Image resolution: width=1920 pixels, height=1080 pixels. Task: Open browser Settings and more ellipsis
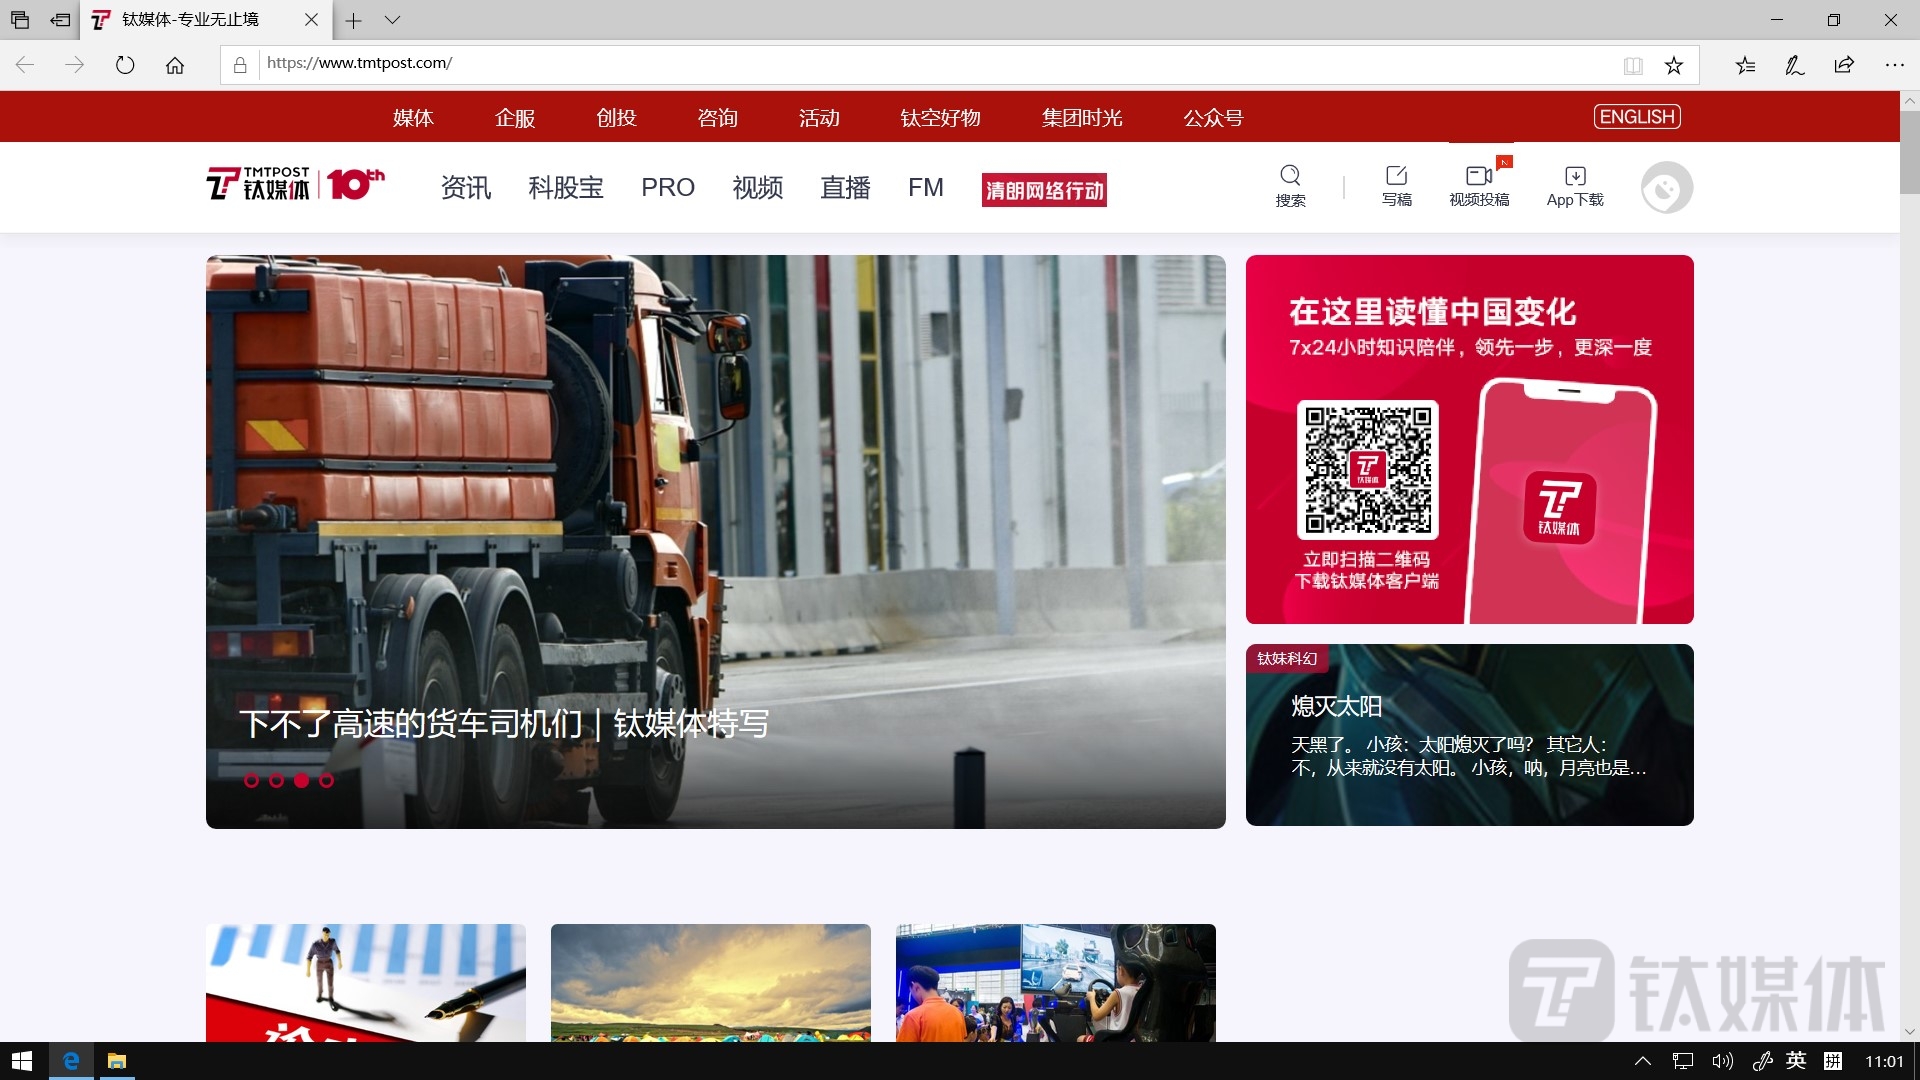pyautogui.click(x=1894, y=65)
